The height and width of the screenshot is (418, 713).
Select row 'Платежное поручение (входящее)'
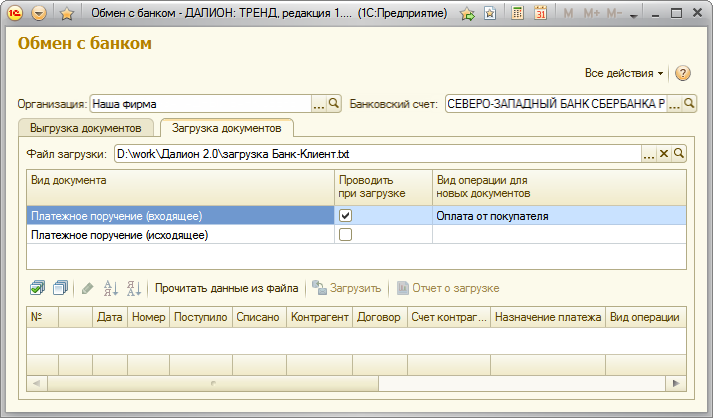[x=181, y=216]
